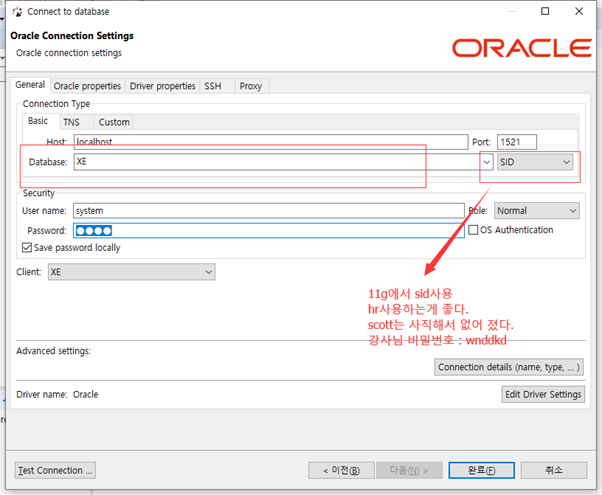The height and width of the screenshot is (495, 602).
Task: Click the 취소 cancel button
Action: tap(554, 470)
